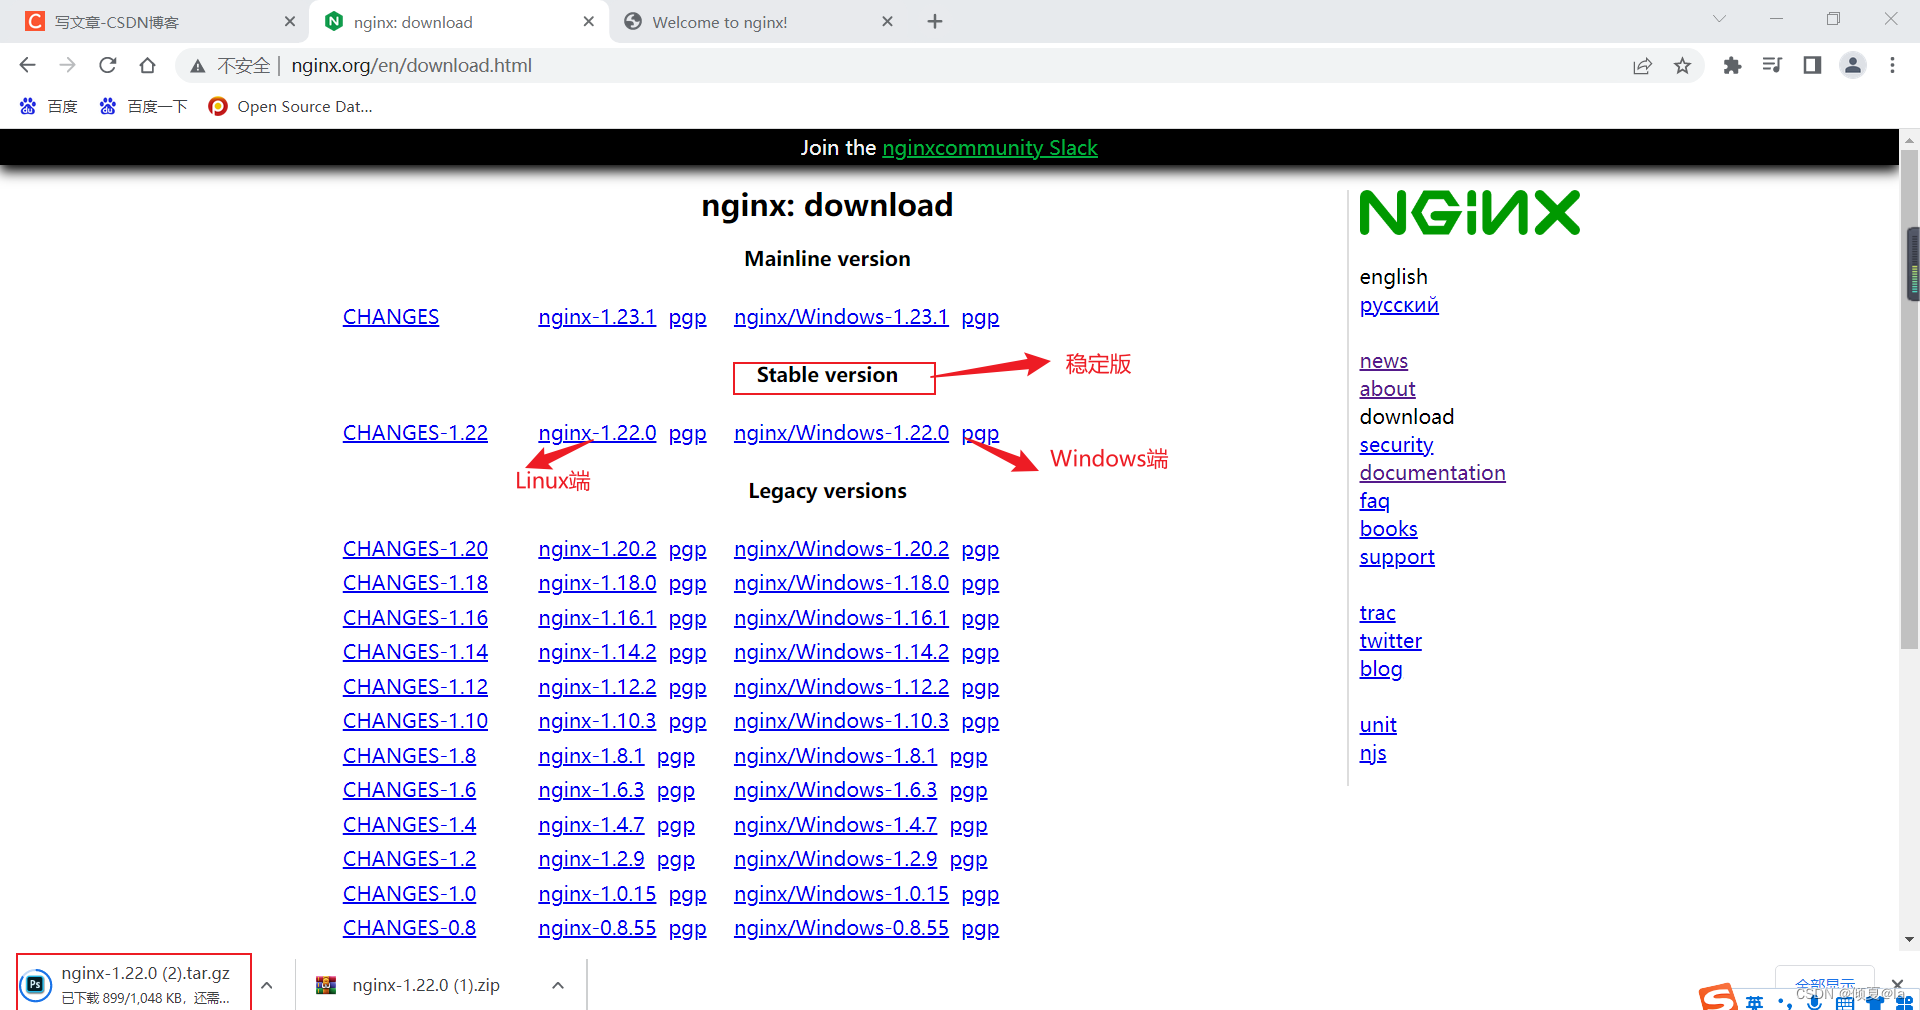Screen dimensions: 1920x1010
Task: Open the media control icon
Action: (x=1772, y=65)
